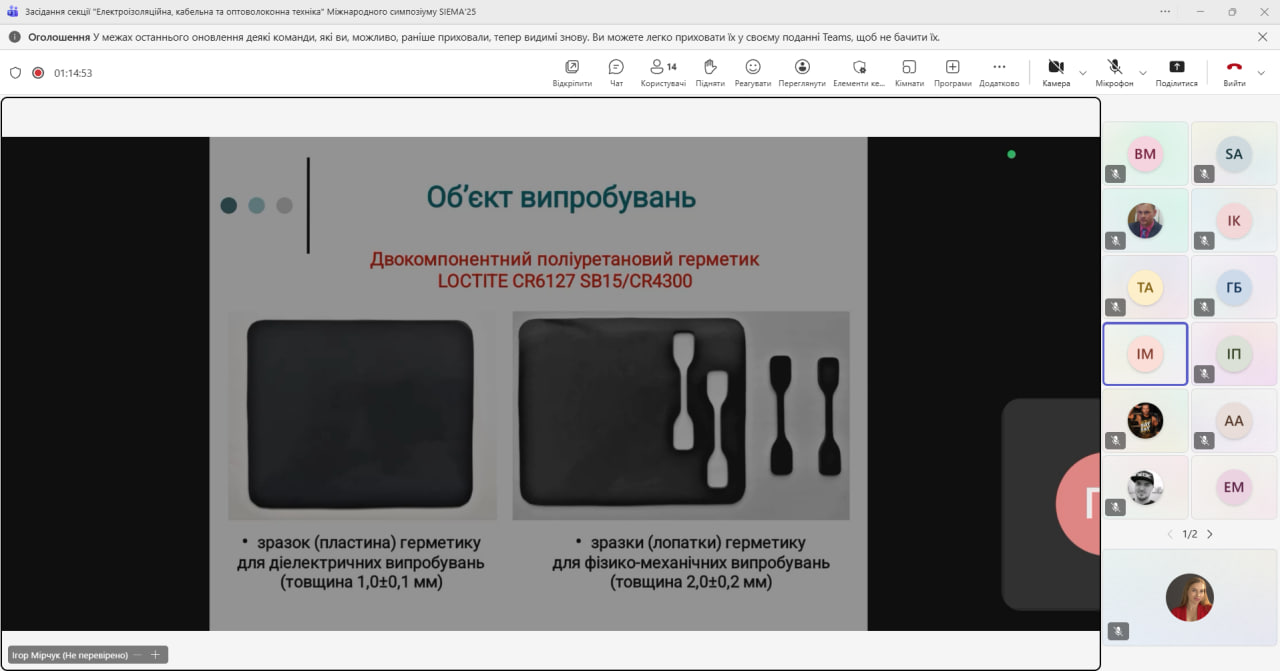This screenshot has height=671, width=1280.
Task: Select the TA participant tile
Action: click(x=1145, y=287)
